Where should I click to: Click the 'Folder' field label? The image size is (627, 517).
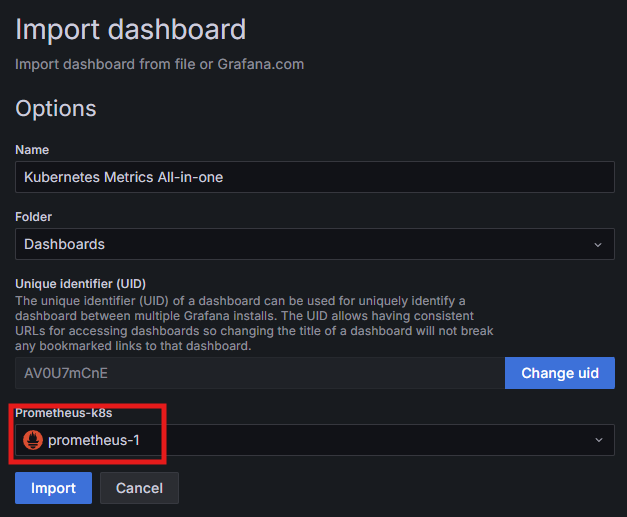[34, 217]
